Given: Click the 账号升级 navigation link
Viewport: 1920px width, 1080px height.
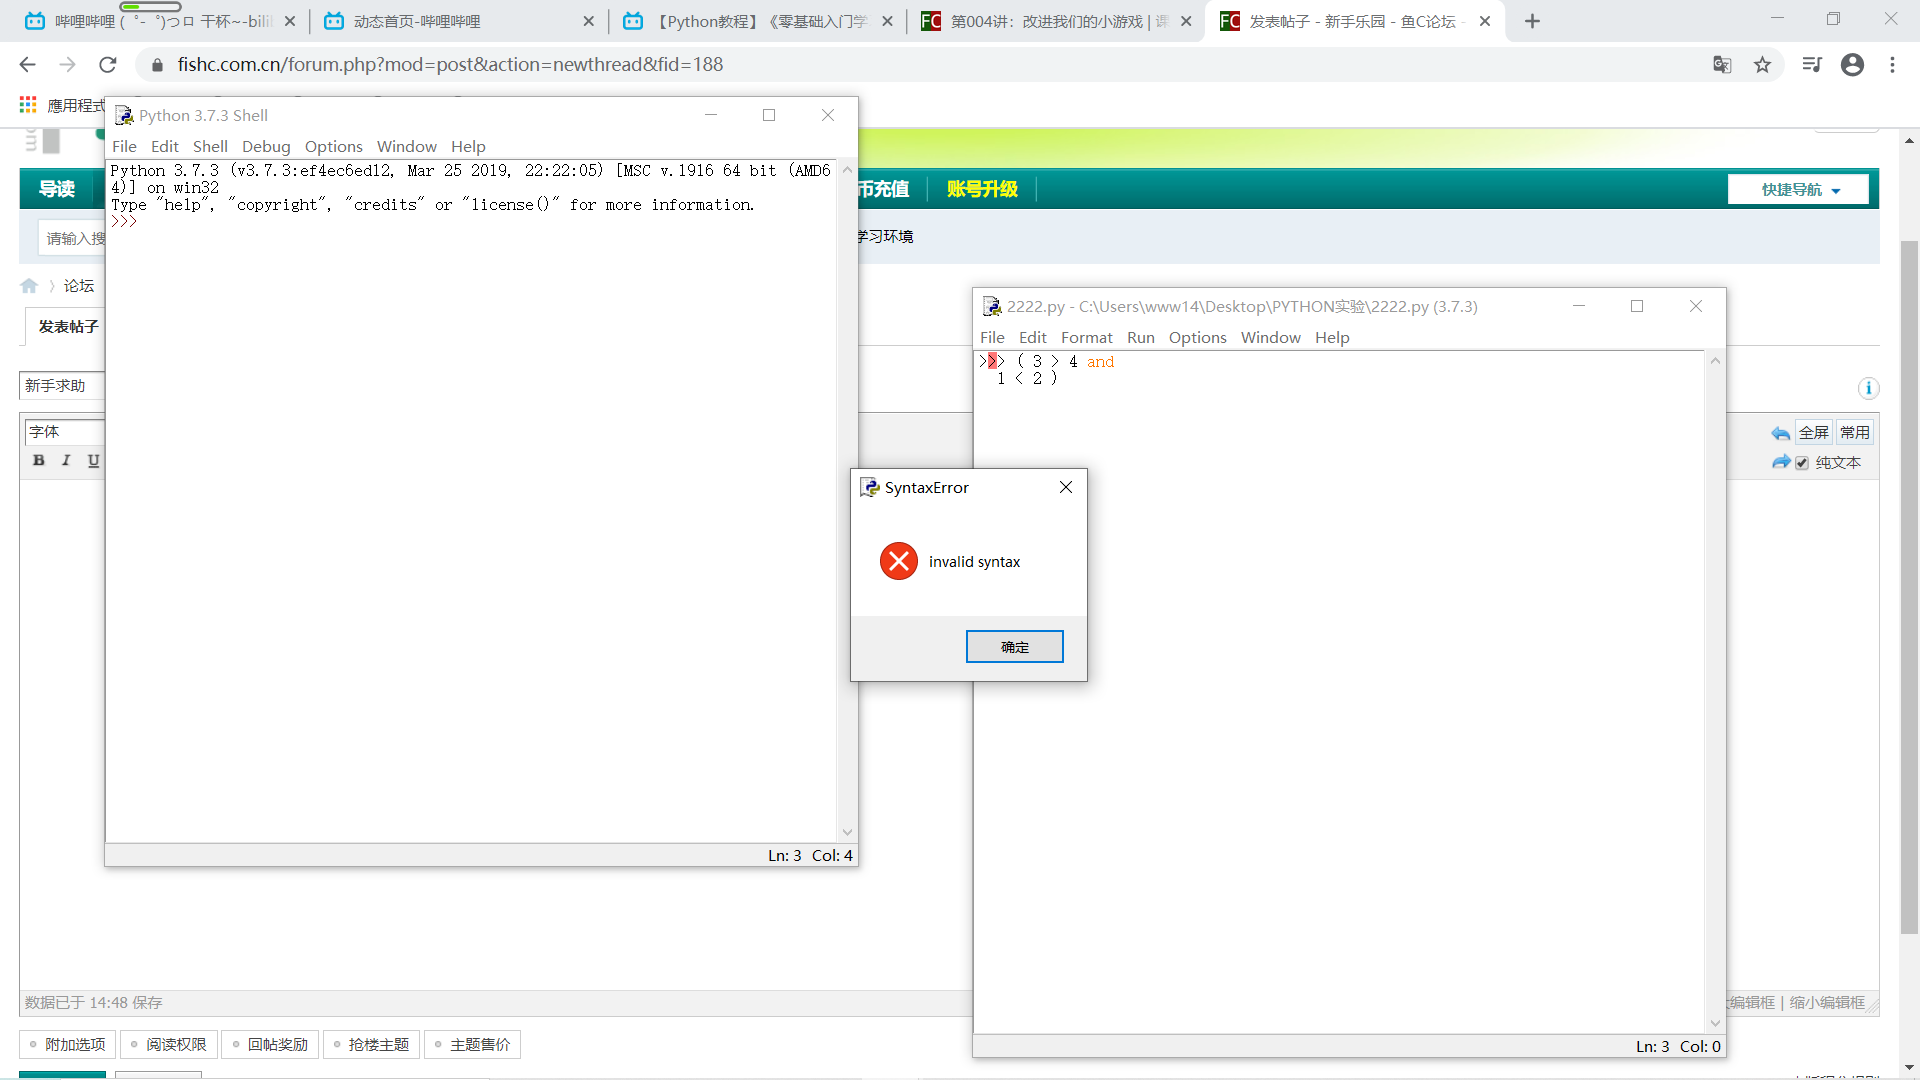Looking at the screenshot, I should pos(982,189).
